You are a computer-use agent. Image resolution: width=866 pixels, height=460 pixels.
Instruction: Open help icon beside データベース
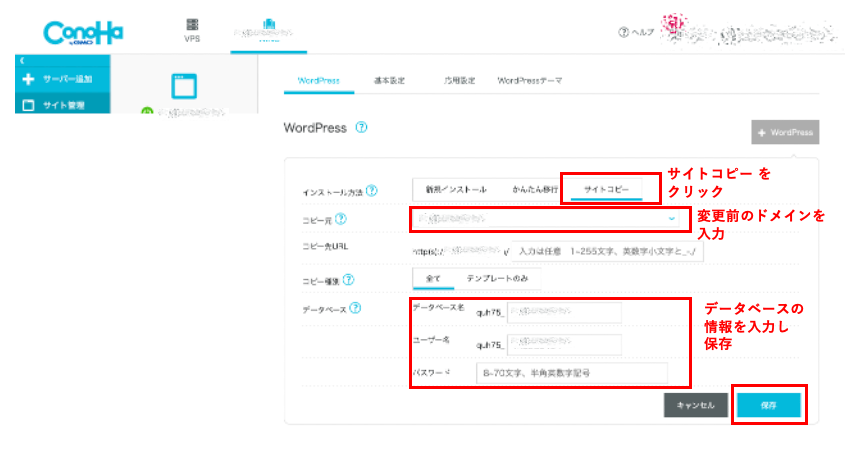[355, 308]
